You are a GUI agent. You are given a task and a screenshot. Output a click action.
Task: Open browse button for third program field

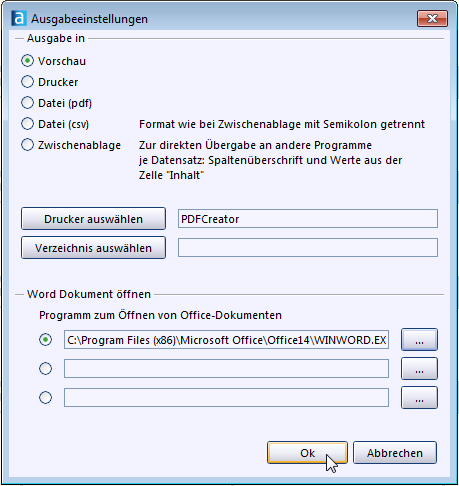tap(419, 398)
